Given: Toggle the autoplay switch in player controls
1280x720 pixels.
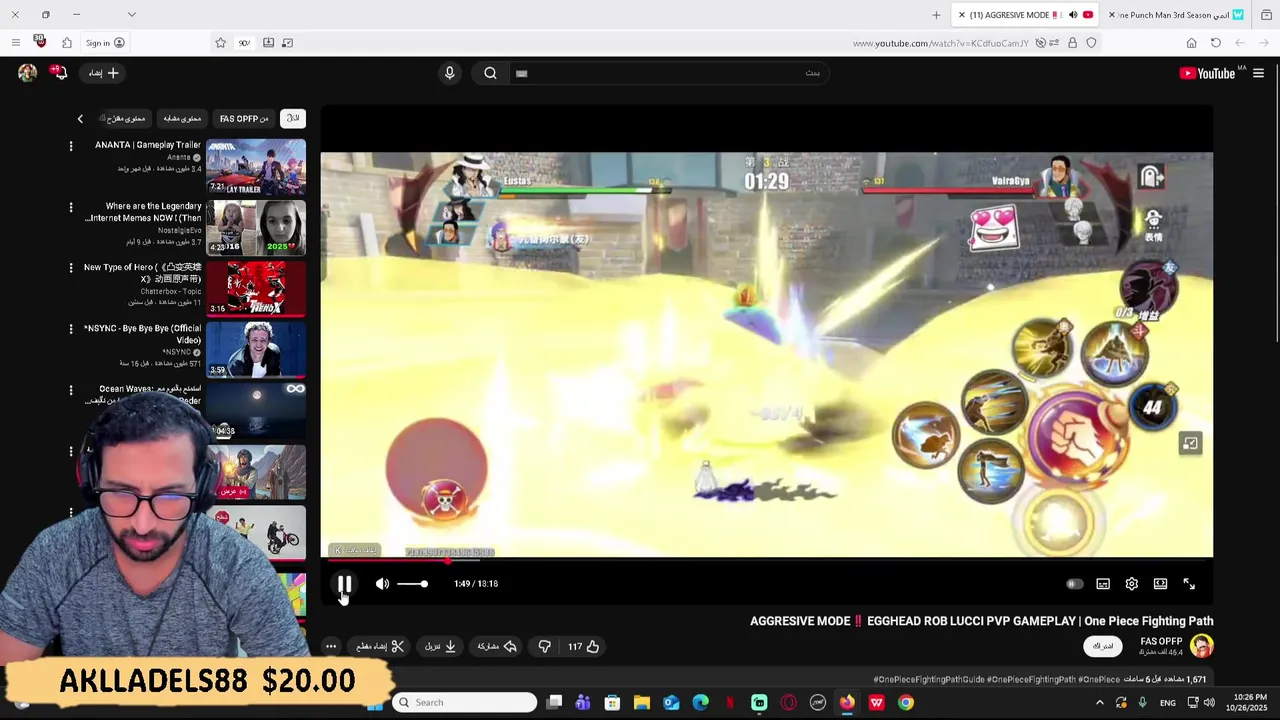Looking at the screenshot, I should click(1074, 584).
